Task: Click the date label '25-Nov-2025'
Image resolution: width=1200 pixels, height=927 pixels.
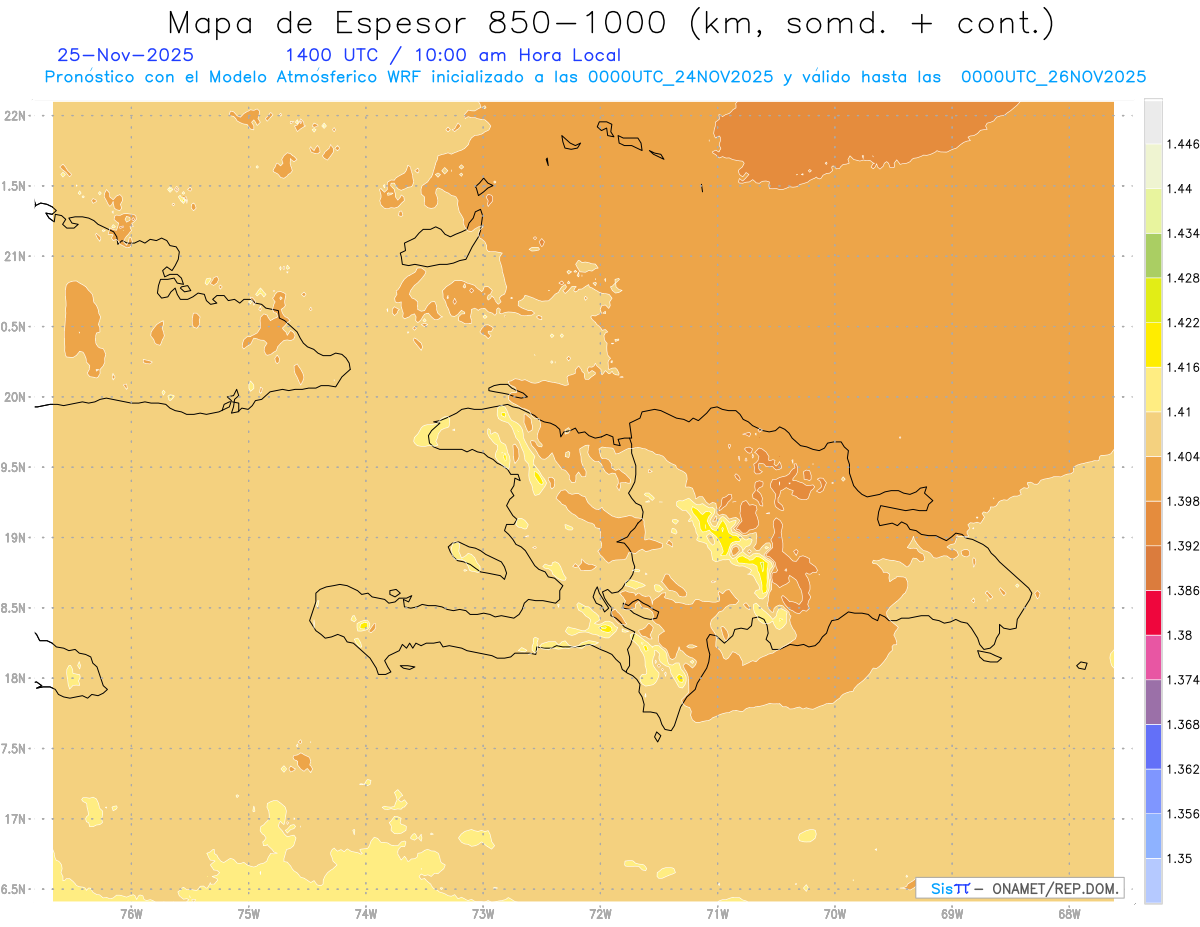Action: point(126,55)
